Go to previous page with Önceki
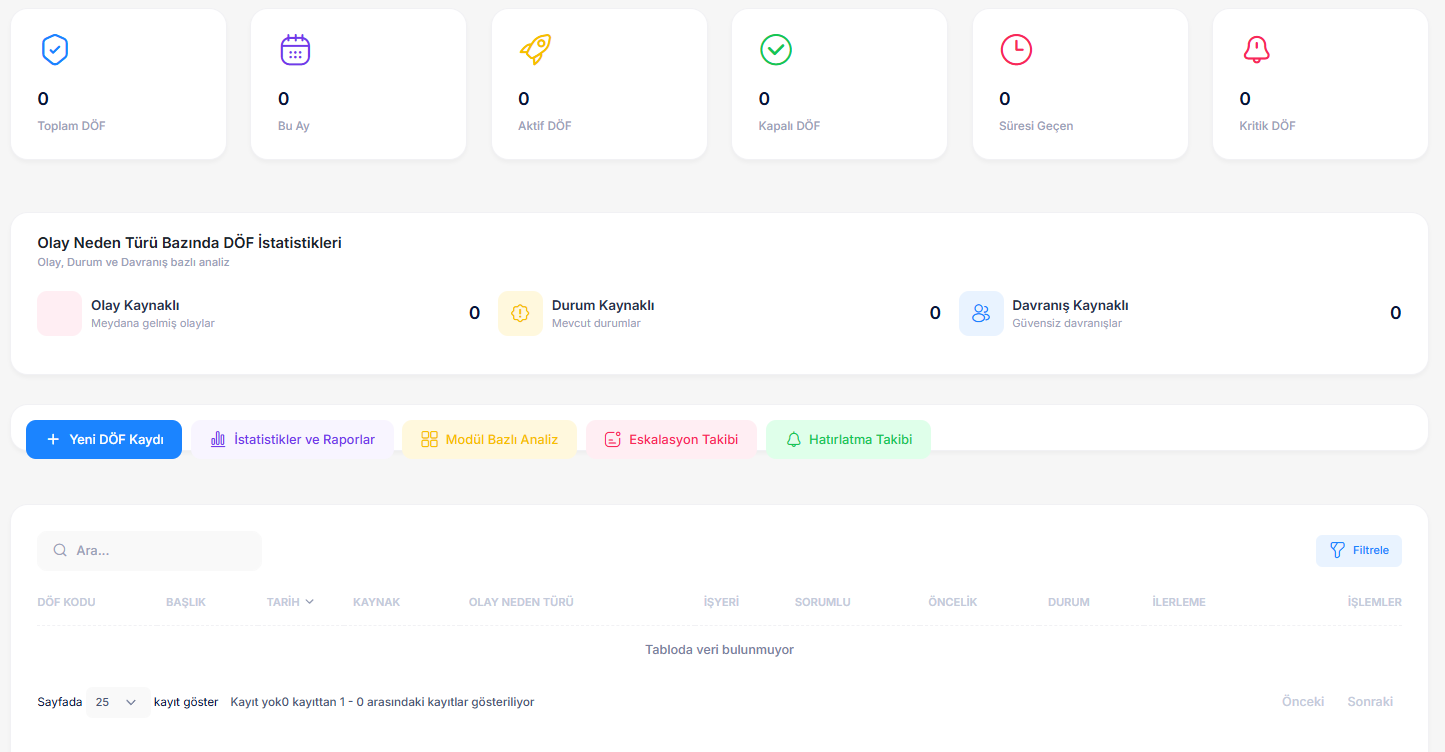Screen dimensions: 1445x752 pyautogui.click(x=1302, y=702)
